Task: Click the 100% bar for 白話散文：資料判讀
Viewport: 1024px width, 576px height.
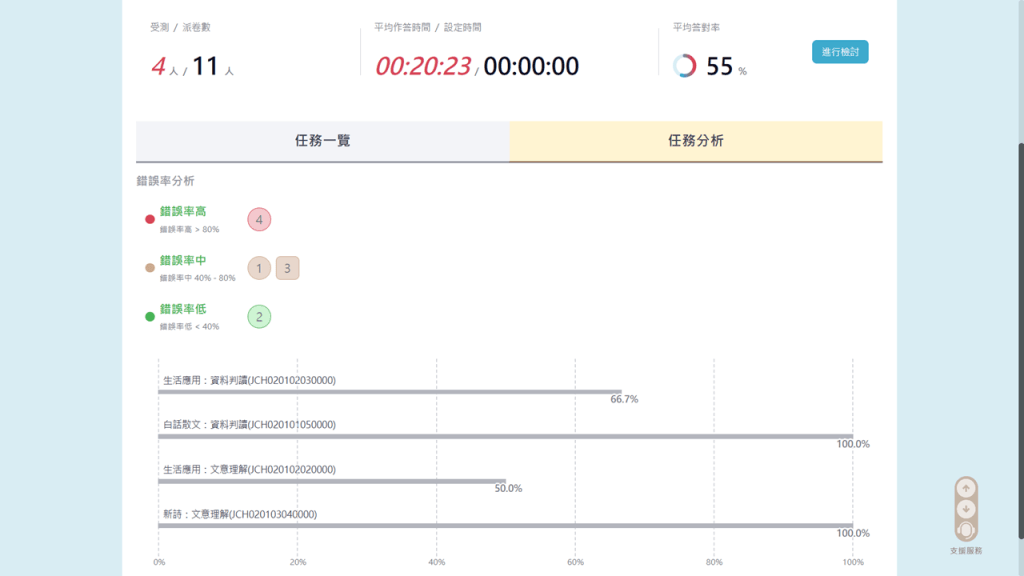Action: pyautogui.click(x=505, y=436)
